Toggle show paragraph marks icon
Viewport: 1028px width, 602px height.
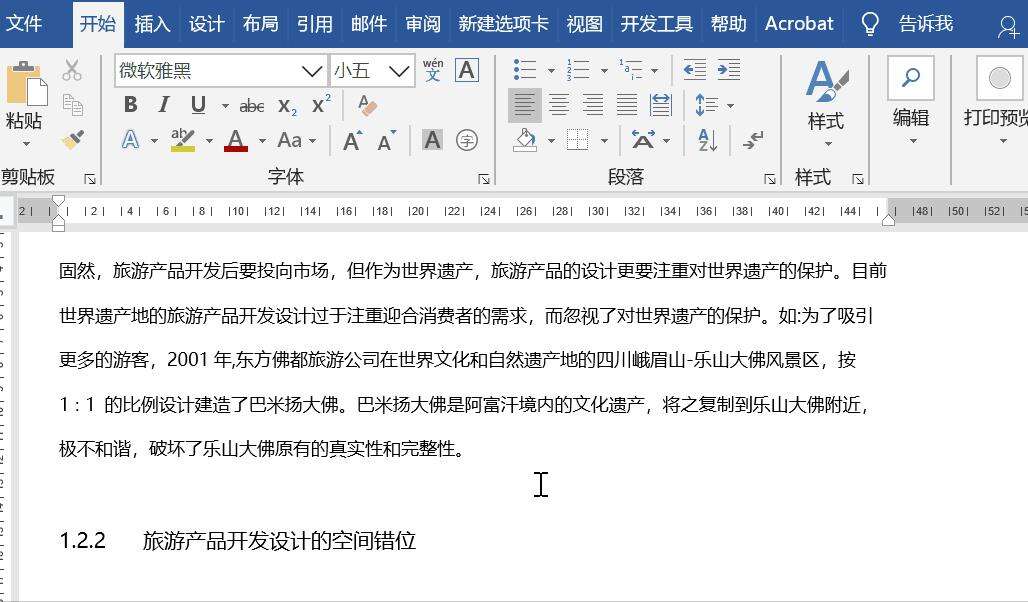coord(753,140)
